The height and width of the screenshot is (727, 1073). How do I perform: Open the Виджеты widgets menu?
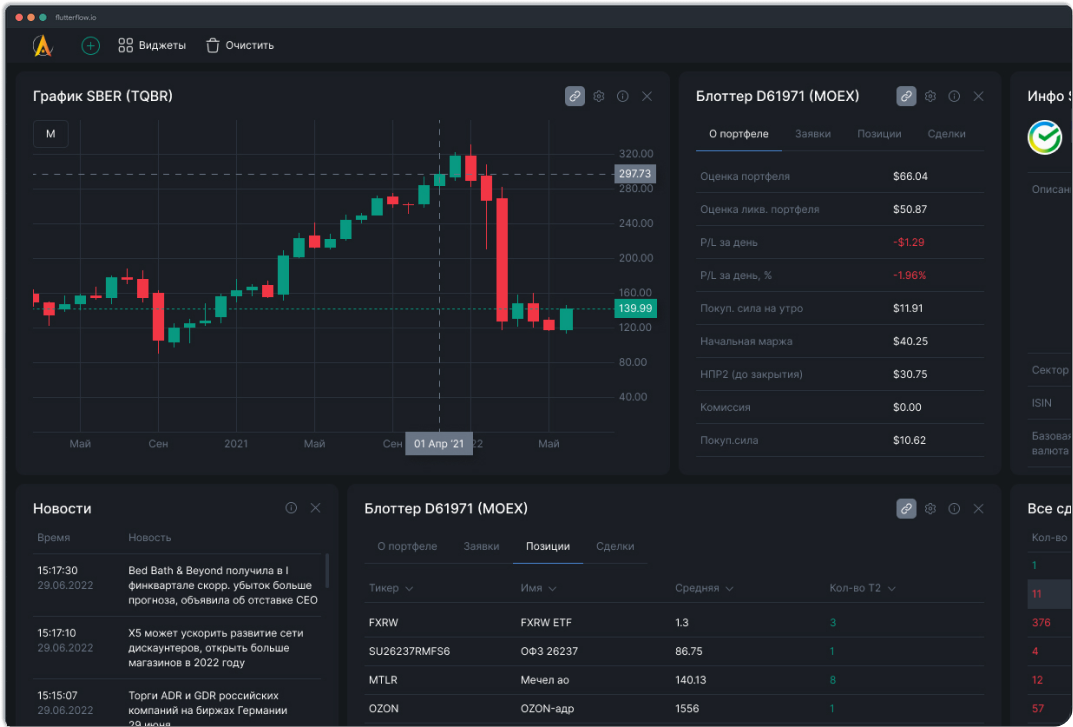coord(152,46)
